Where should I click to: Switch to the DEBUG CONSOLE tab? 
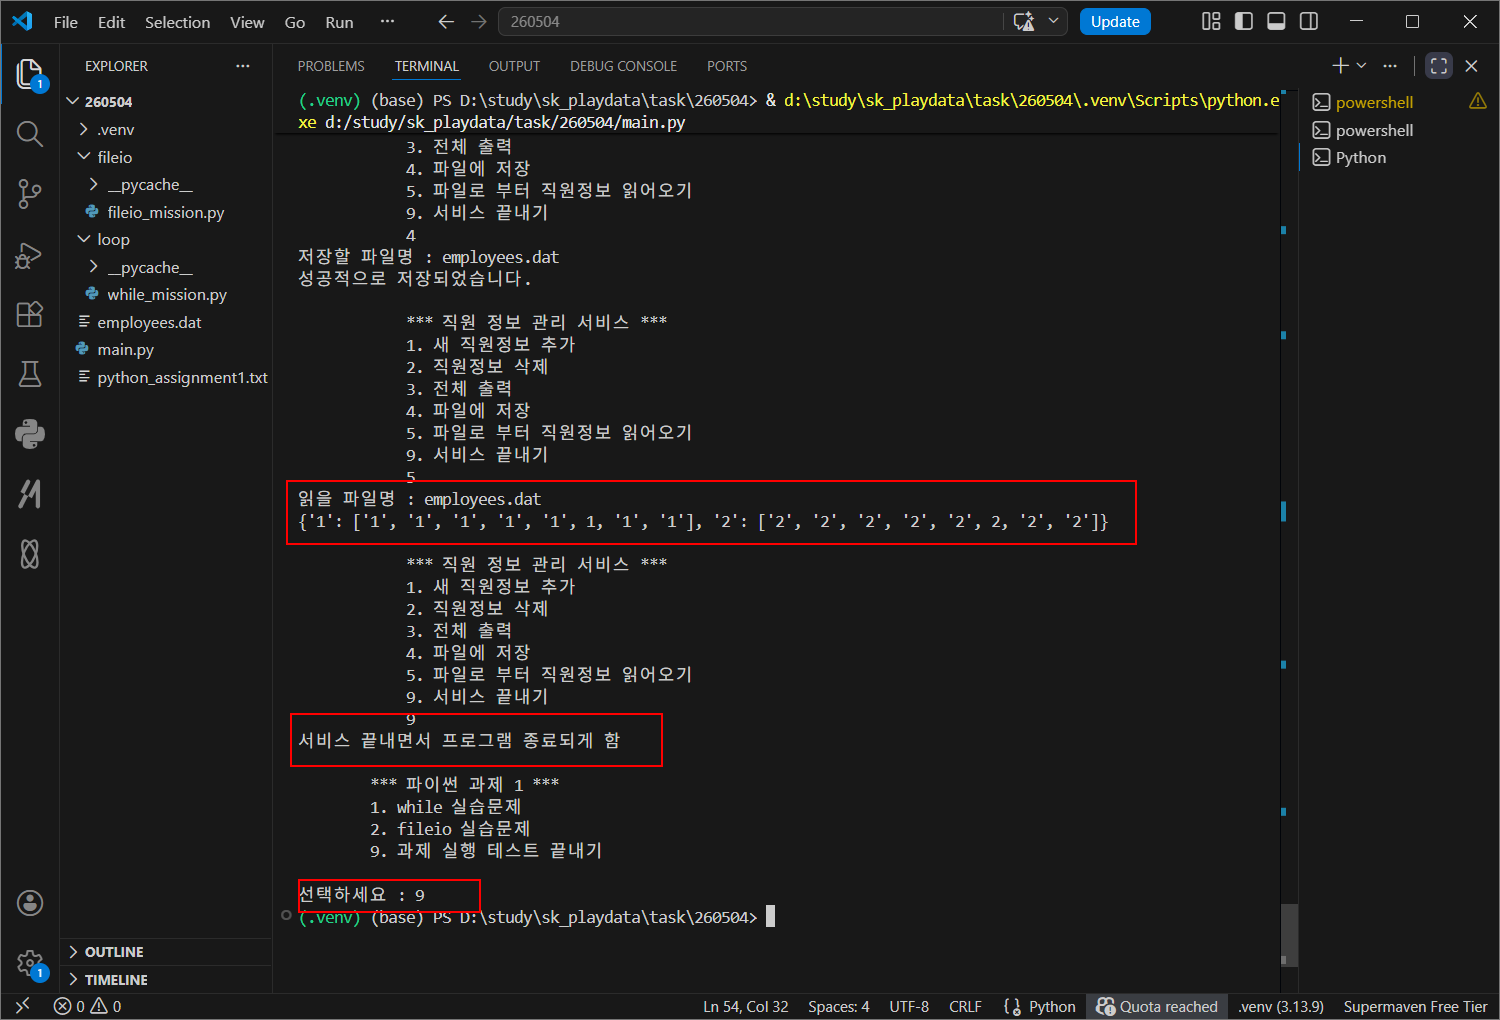click(x=623, y=66)
